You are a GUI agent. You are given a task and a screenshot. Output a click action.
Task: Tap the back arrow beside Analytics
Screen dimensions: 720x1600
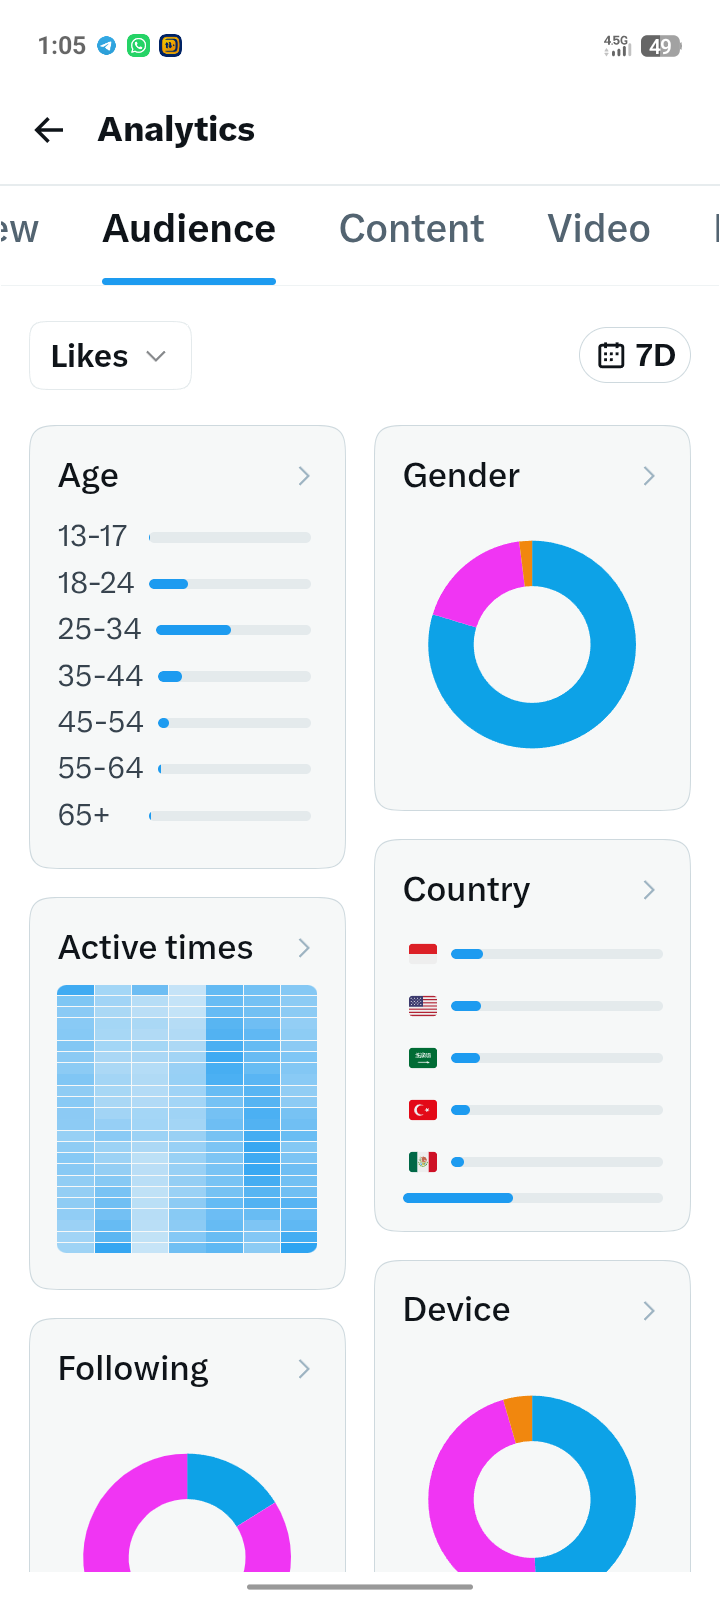point(49,130)
